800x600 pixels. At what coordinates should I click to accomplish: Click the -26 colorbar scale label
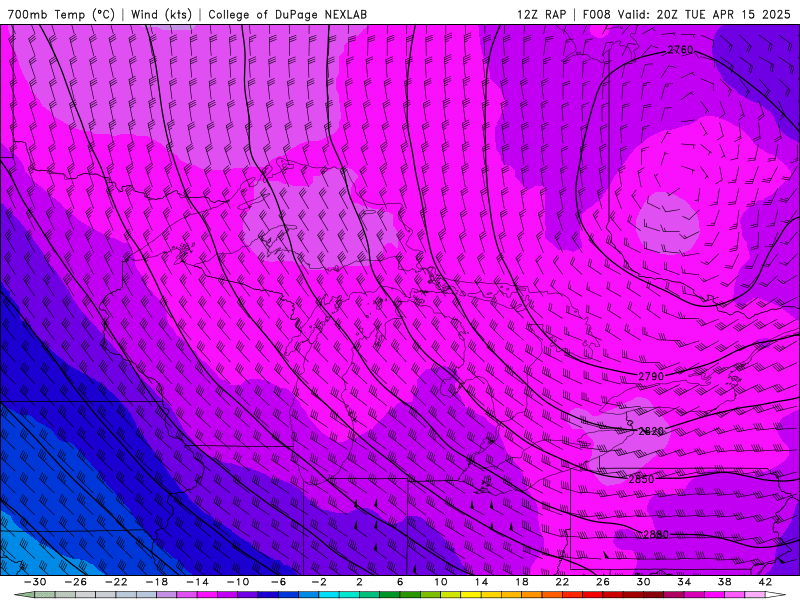76,582
